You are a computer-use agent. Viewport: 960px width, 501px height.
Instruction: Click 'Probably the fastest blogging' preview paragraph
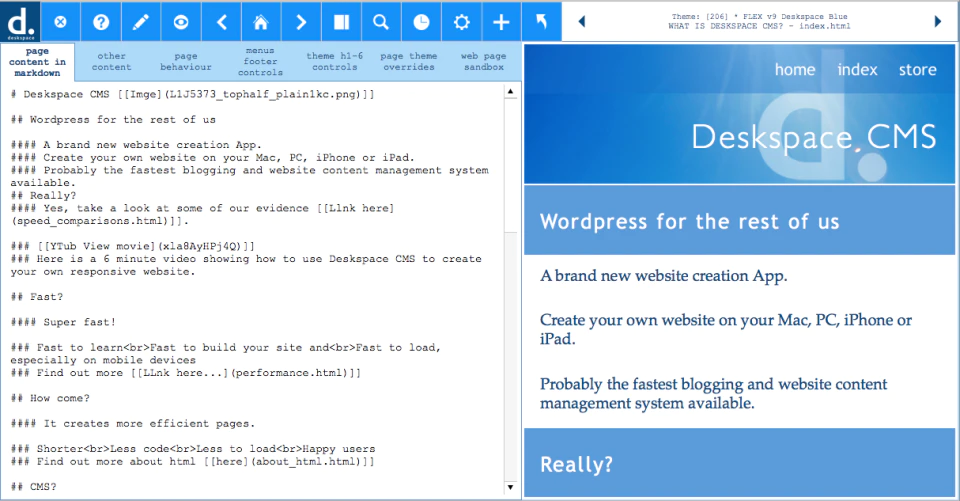point(713,393)
